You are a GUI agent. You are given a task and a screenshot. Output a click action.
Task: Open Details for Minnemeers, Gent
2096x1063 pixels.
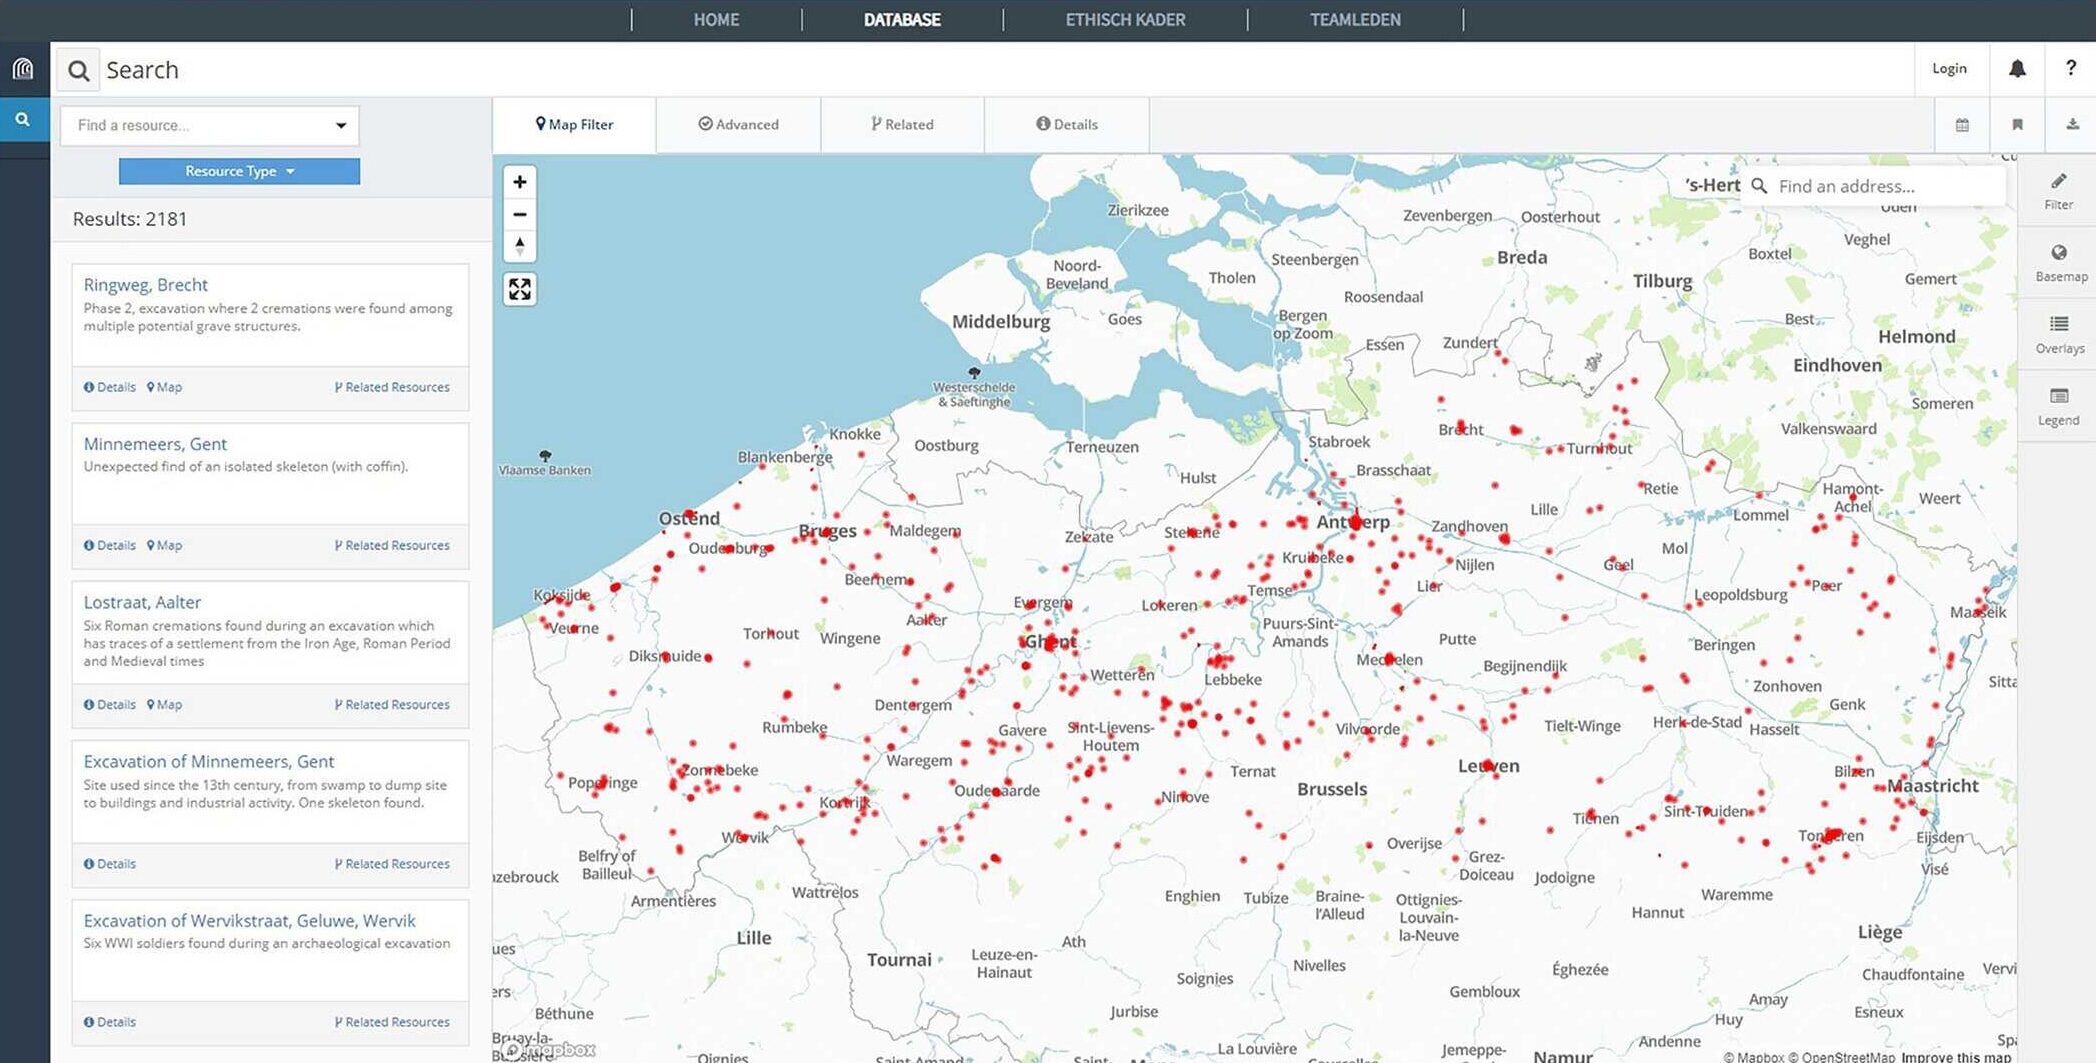[x=110, y=545]
